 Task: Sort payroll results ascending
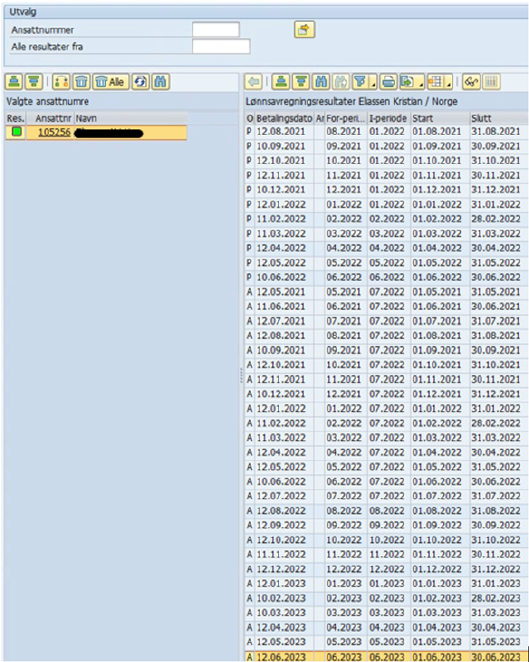click(x=281, y=81)
